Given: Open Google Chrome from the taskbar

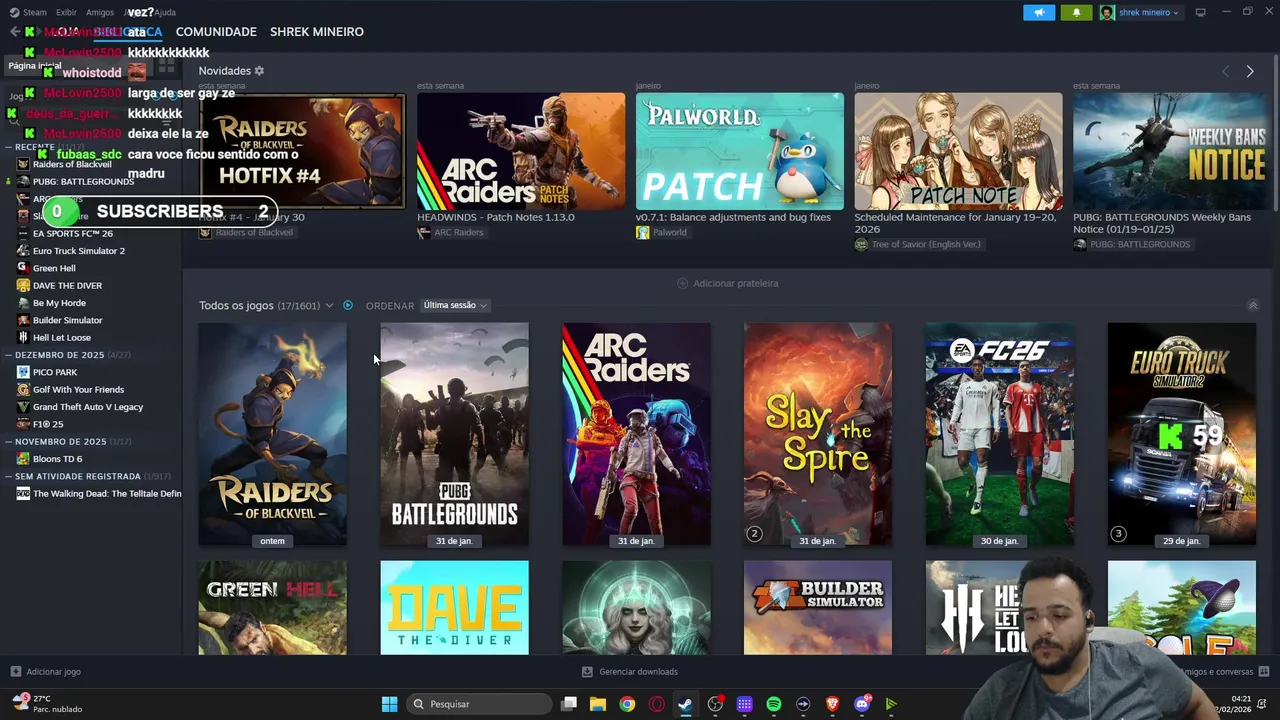Looking at the screenshot, I should (x=627, y=704).
